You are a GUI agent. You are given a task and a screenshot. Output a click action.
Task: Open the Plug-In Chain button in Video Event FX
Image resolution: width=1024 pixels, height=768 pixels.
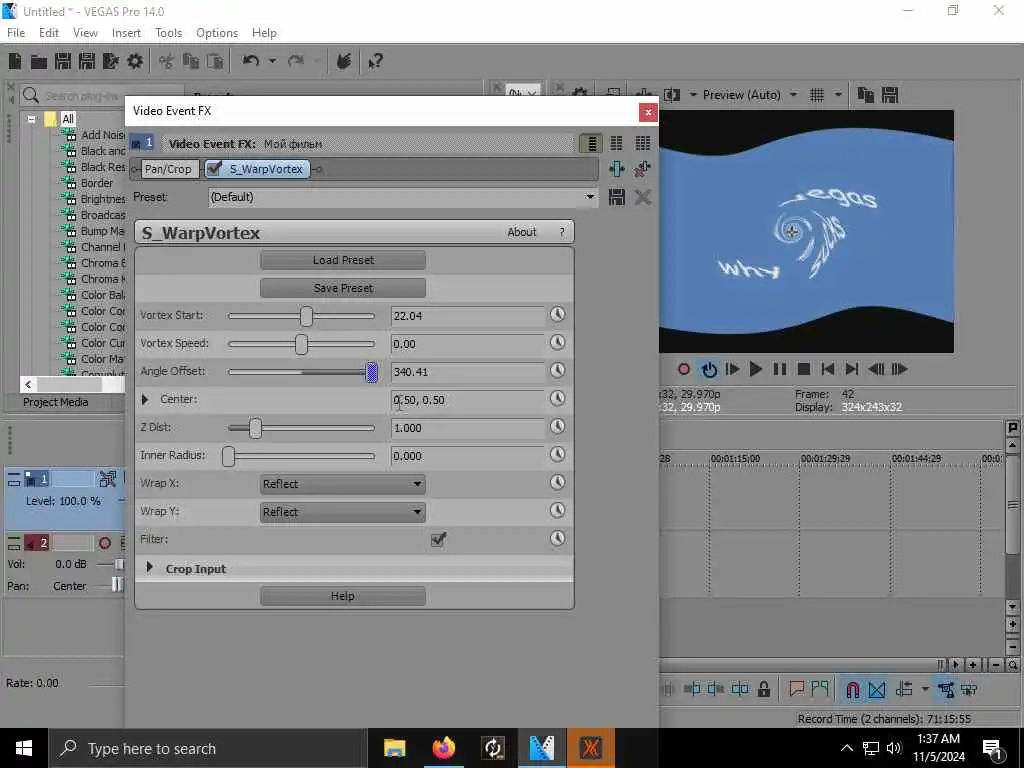tap(616, 169)
